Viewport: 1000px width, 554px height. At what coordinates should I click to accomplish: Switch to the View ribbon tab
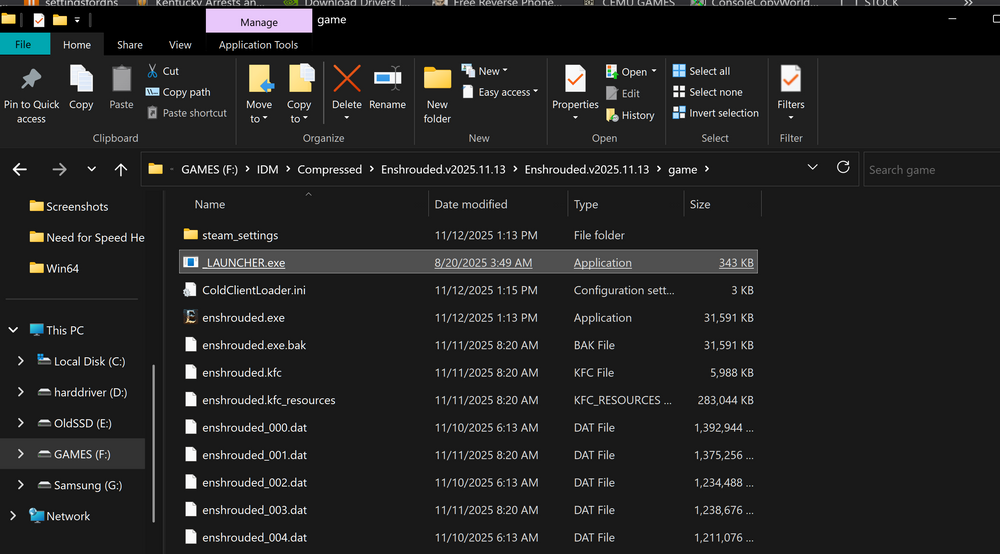(x=180, y=45)
